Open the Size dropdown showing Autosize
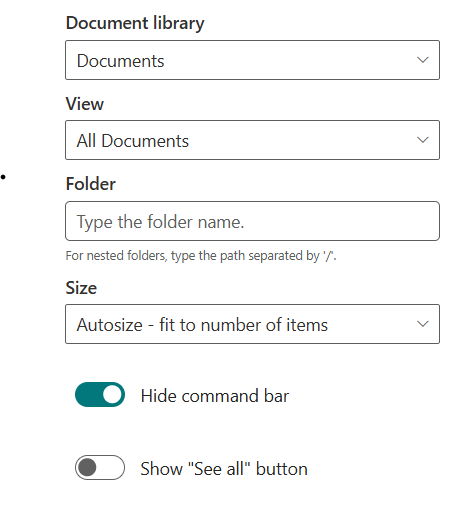The height and width of the screenshot is (510, 453). [x=252, y=324]
